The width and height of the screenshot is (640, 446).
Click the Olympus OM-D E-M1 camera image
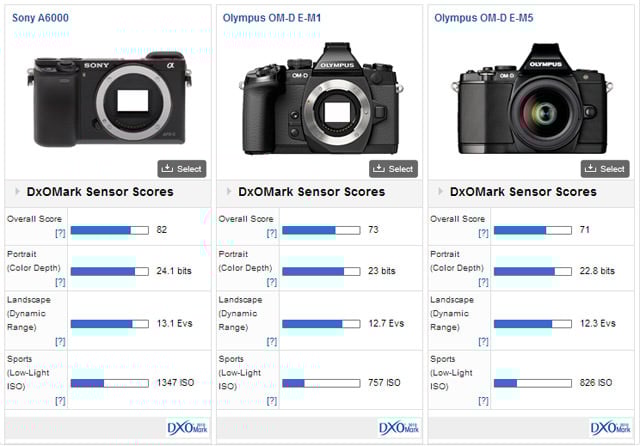[321, 99]
